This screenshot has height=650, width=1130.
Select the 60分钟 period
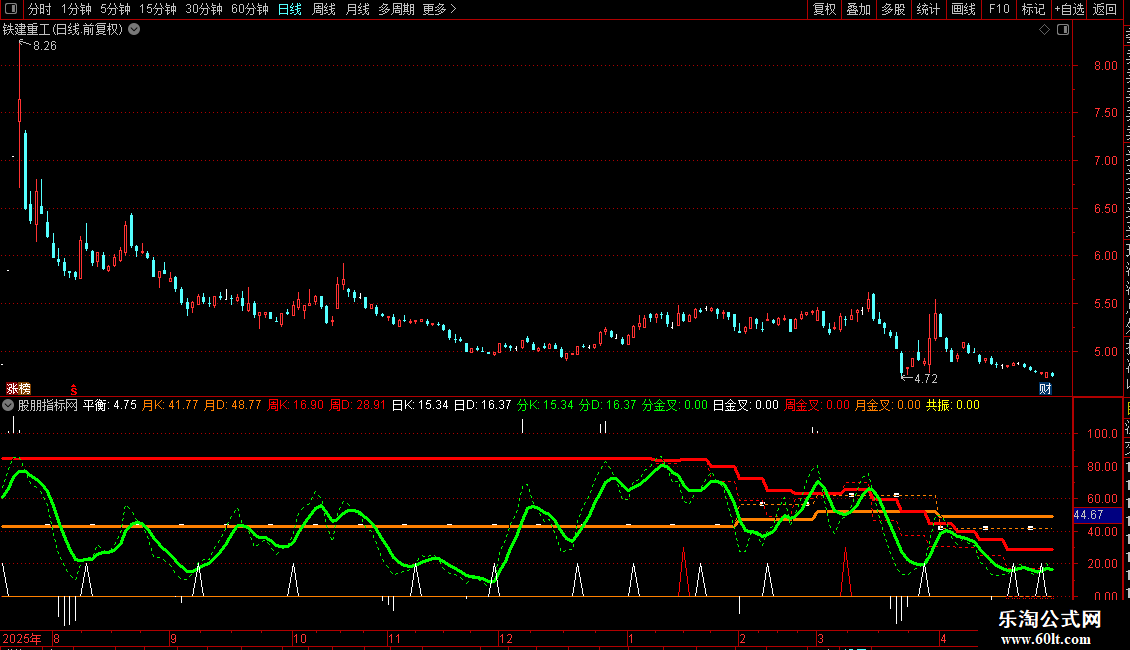pos(250,9)
